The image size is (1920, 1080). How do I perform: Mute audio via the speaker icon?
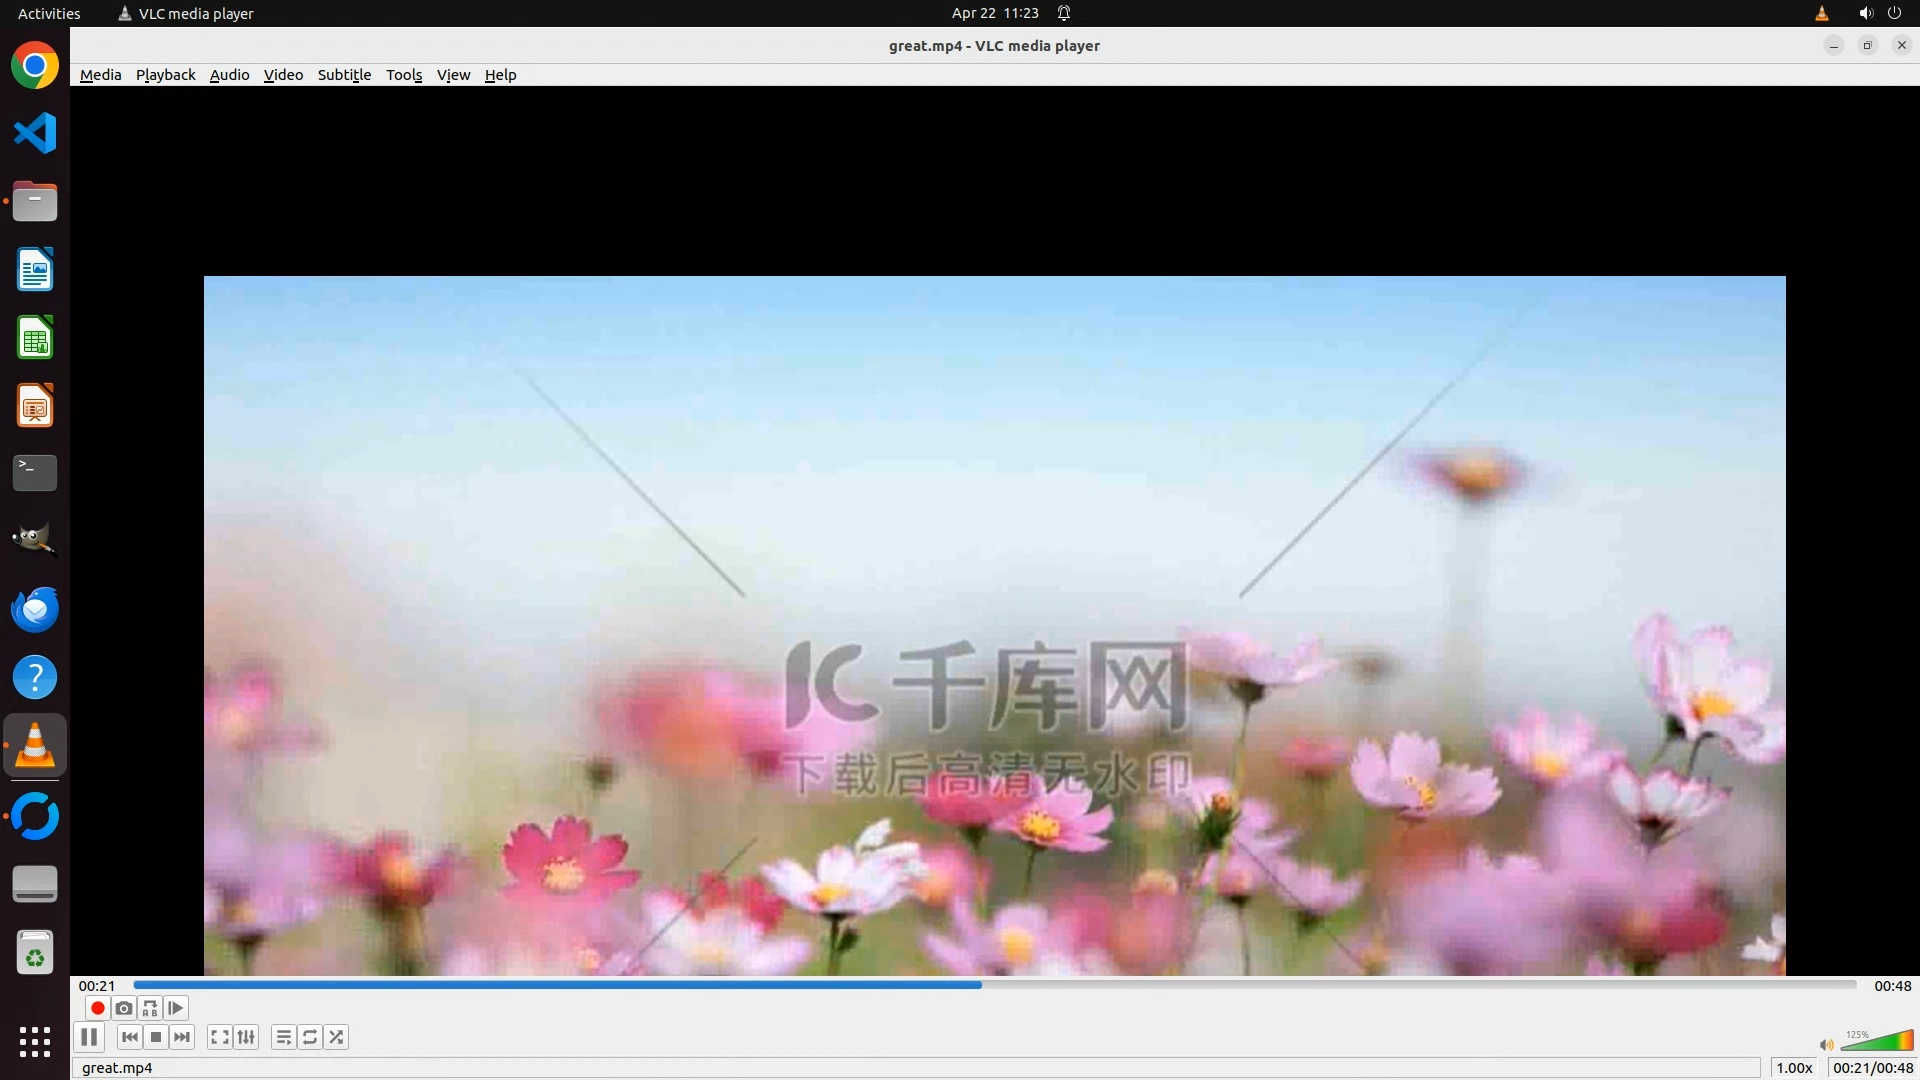pos(1826,1044)
